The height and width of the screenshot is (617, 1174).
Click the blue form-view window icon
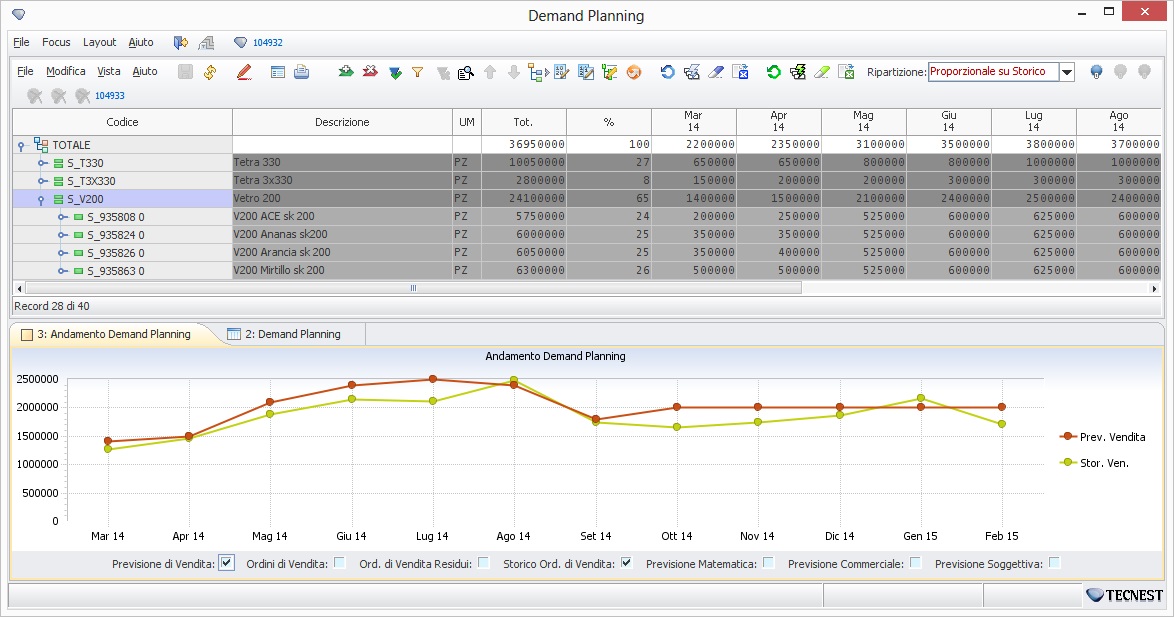[x=278, y=72]
